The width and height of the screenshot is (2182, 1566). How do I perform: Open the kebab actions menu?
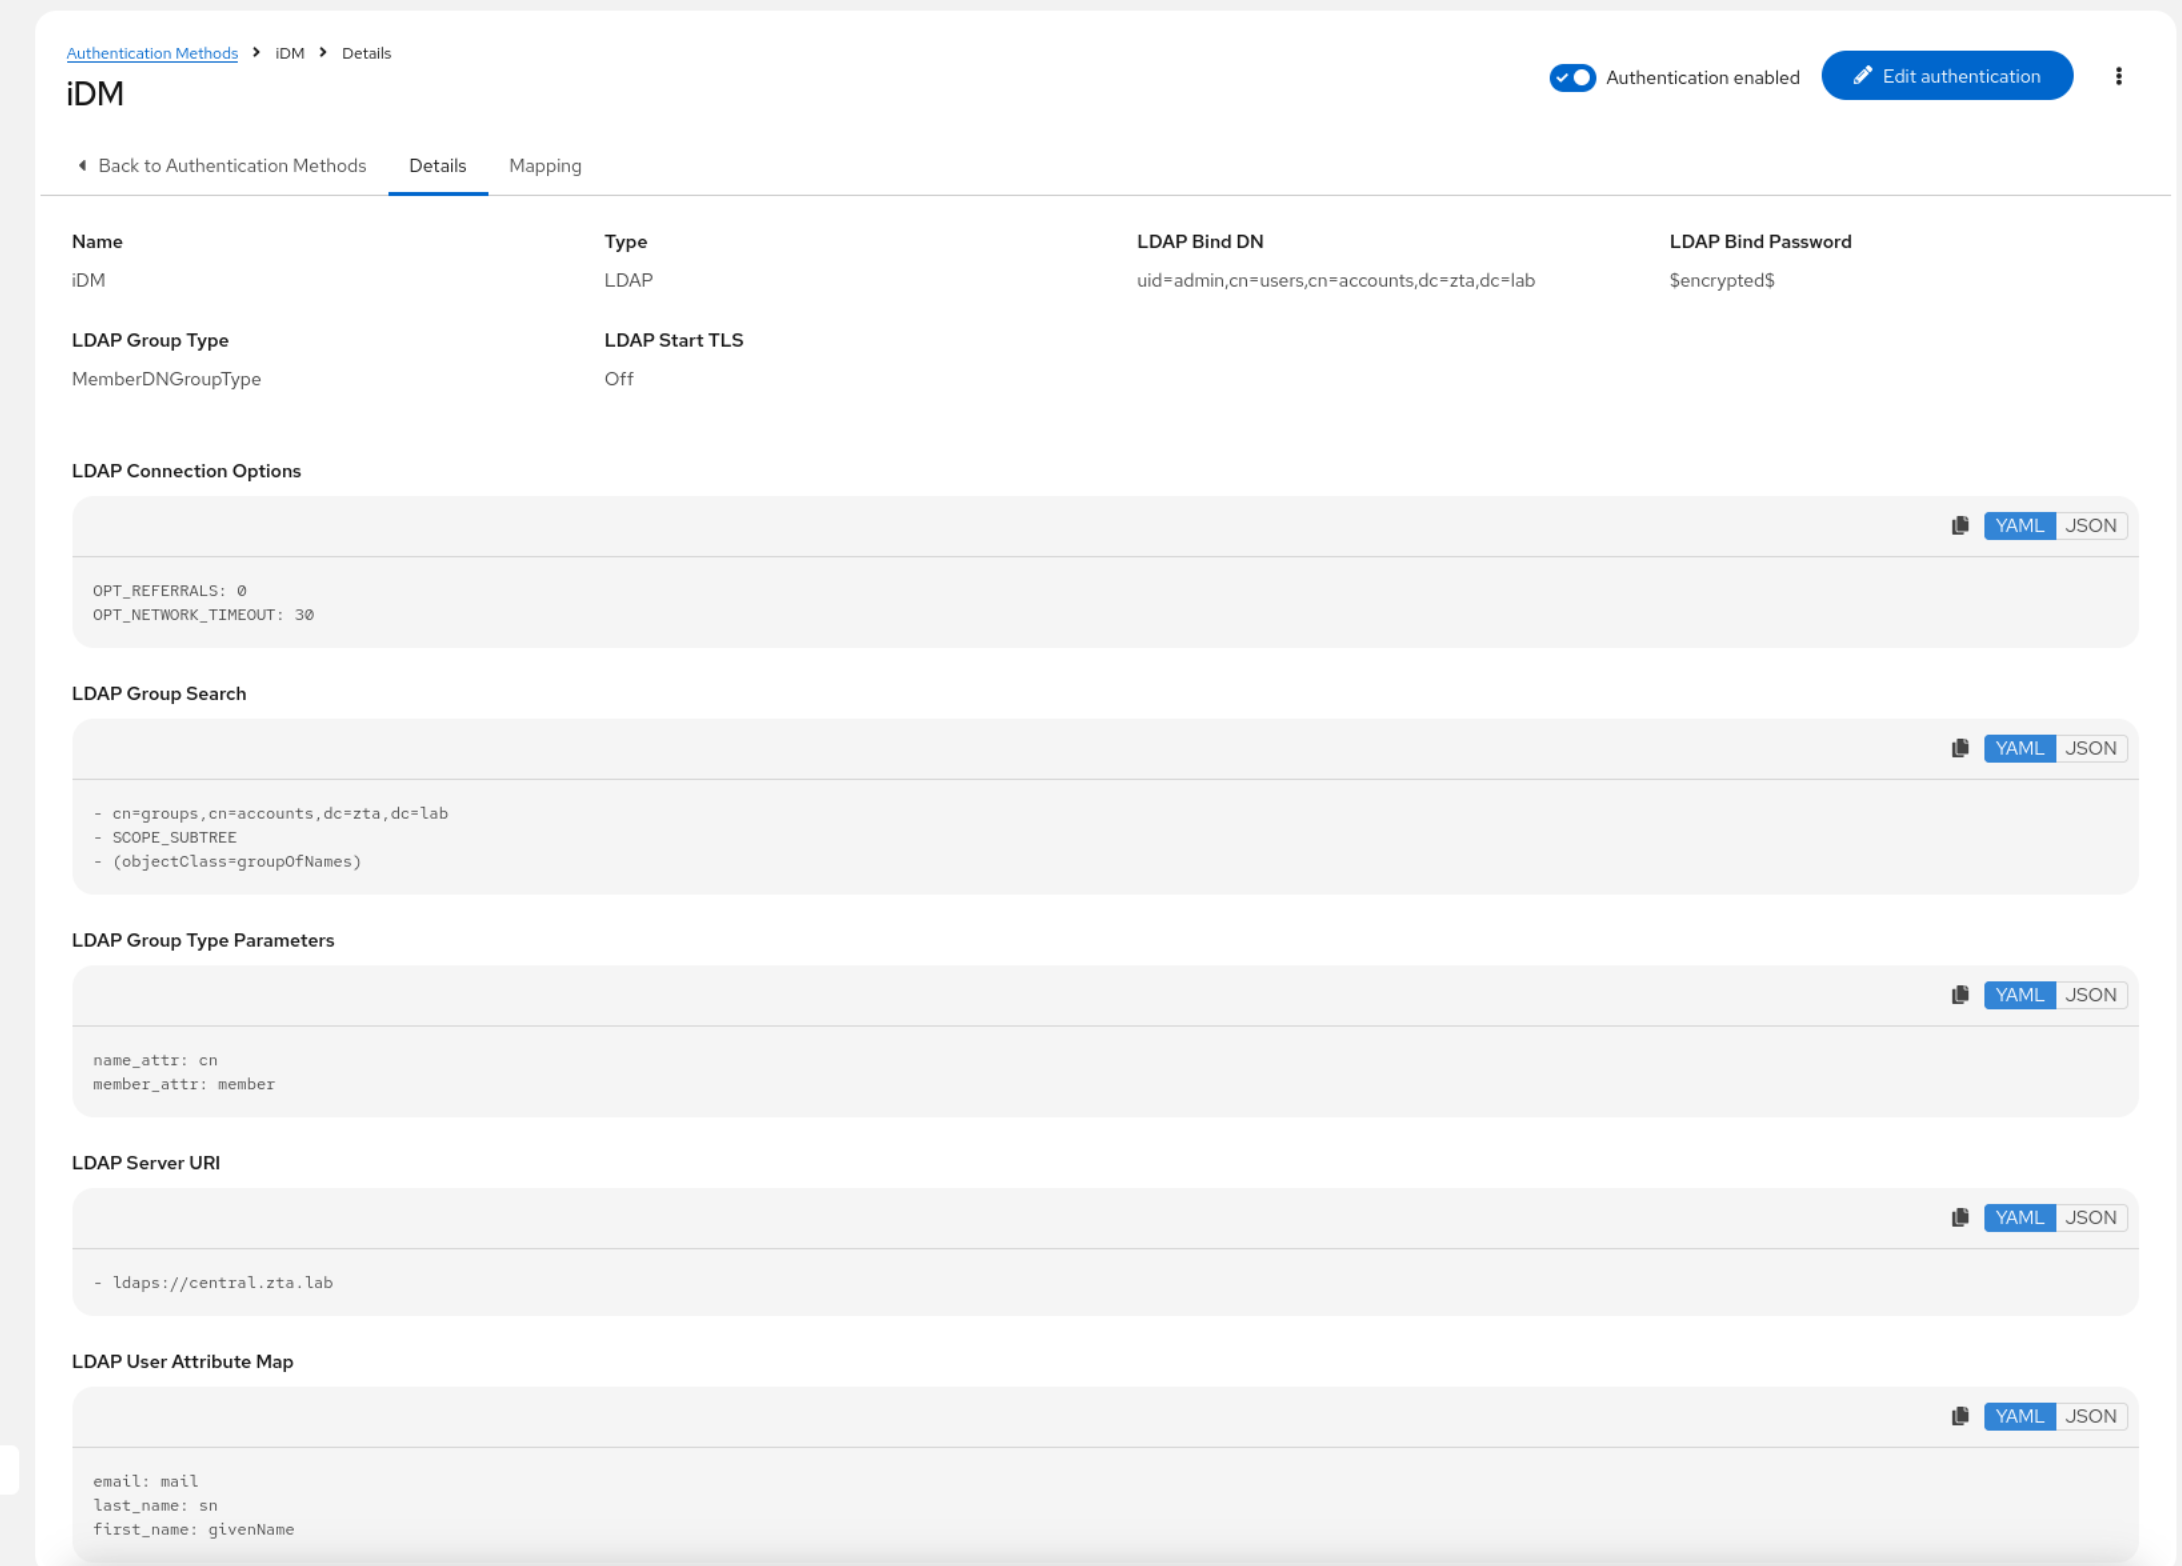[2118, 77]
